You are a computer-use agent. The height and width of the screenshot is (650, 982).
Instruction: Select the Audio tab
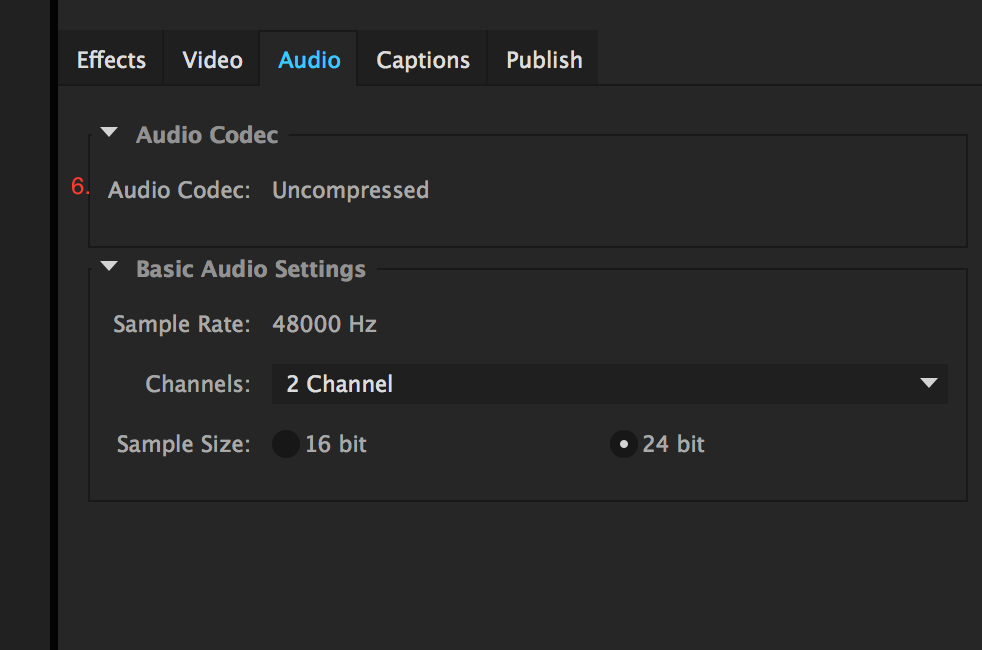pyautogui.click(x=309, y=60)
